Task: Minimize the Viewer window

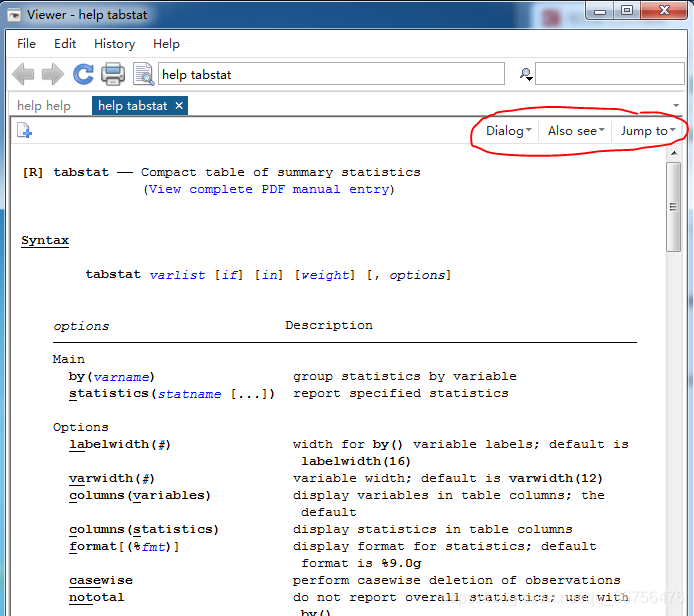Action: (x=600, y=11)
